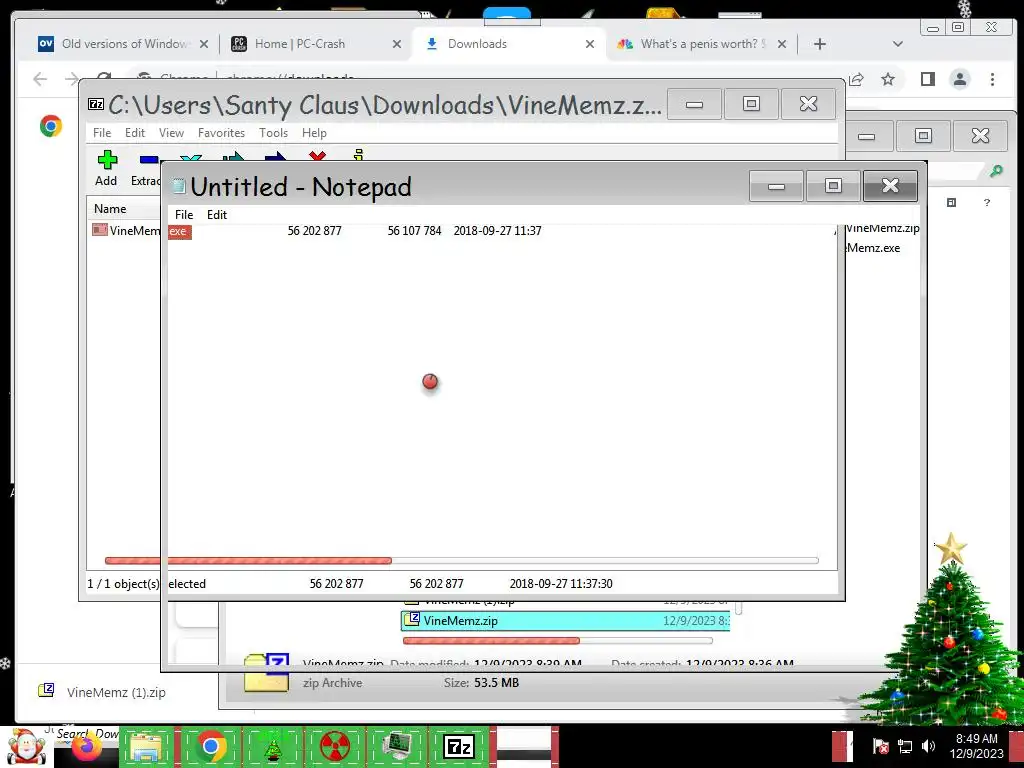Open Notepad's Edit menu
Image resolution: width=1024 pixels, height=768 pixels.
click(x=217, y=215)
